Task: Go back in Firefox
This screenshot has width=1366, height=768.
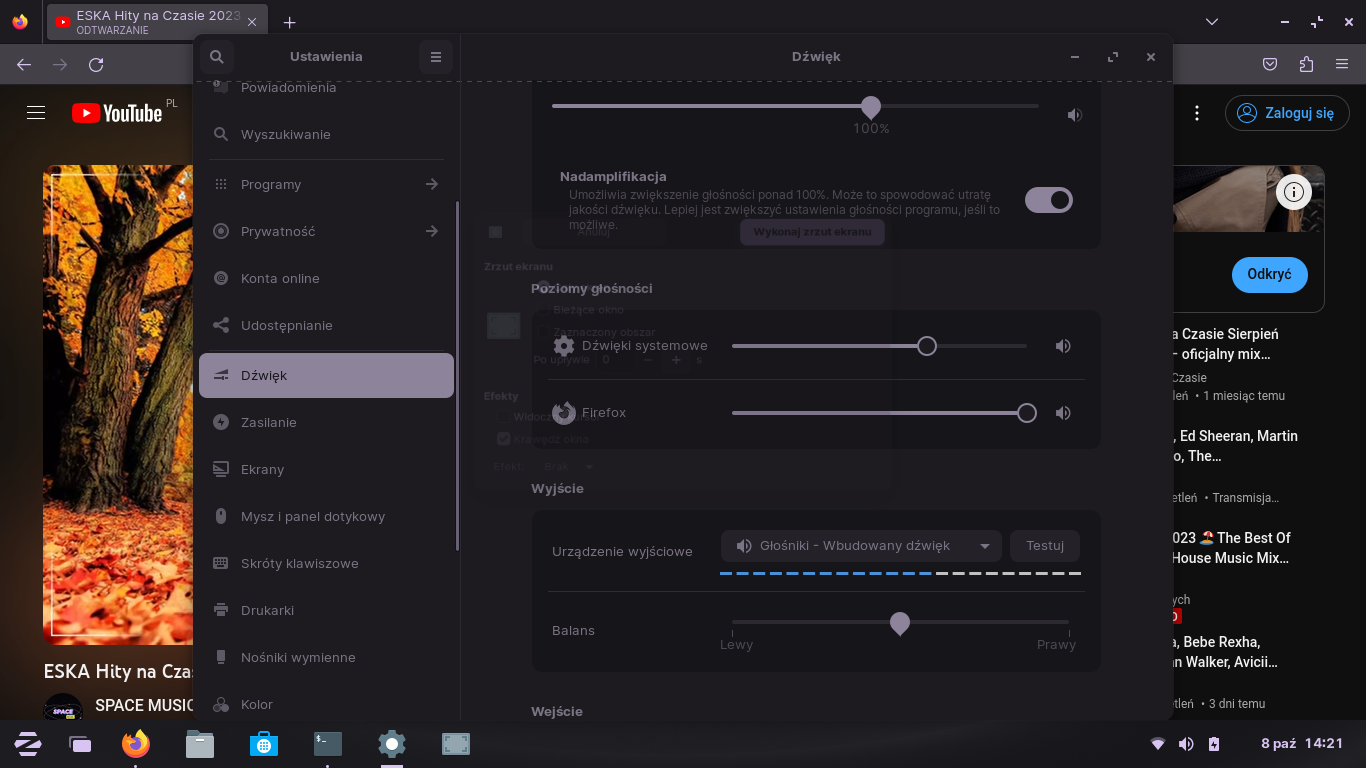Action: pyautogui.click(x=25, y=65)
